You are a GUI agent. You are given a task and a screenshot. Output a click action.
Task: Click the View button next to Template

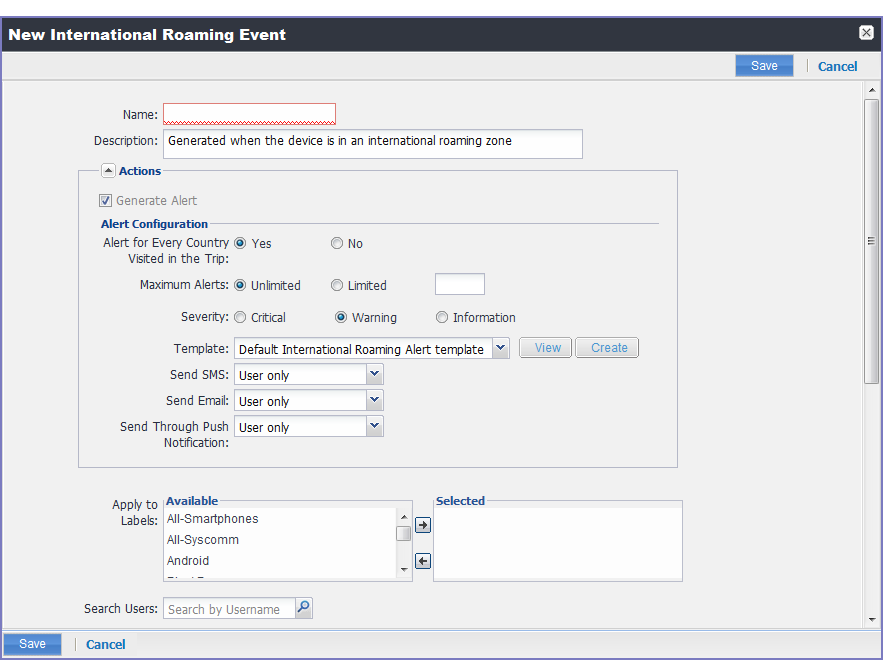tap(544, 347)
